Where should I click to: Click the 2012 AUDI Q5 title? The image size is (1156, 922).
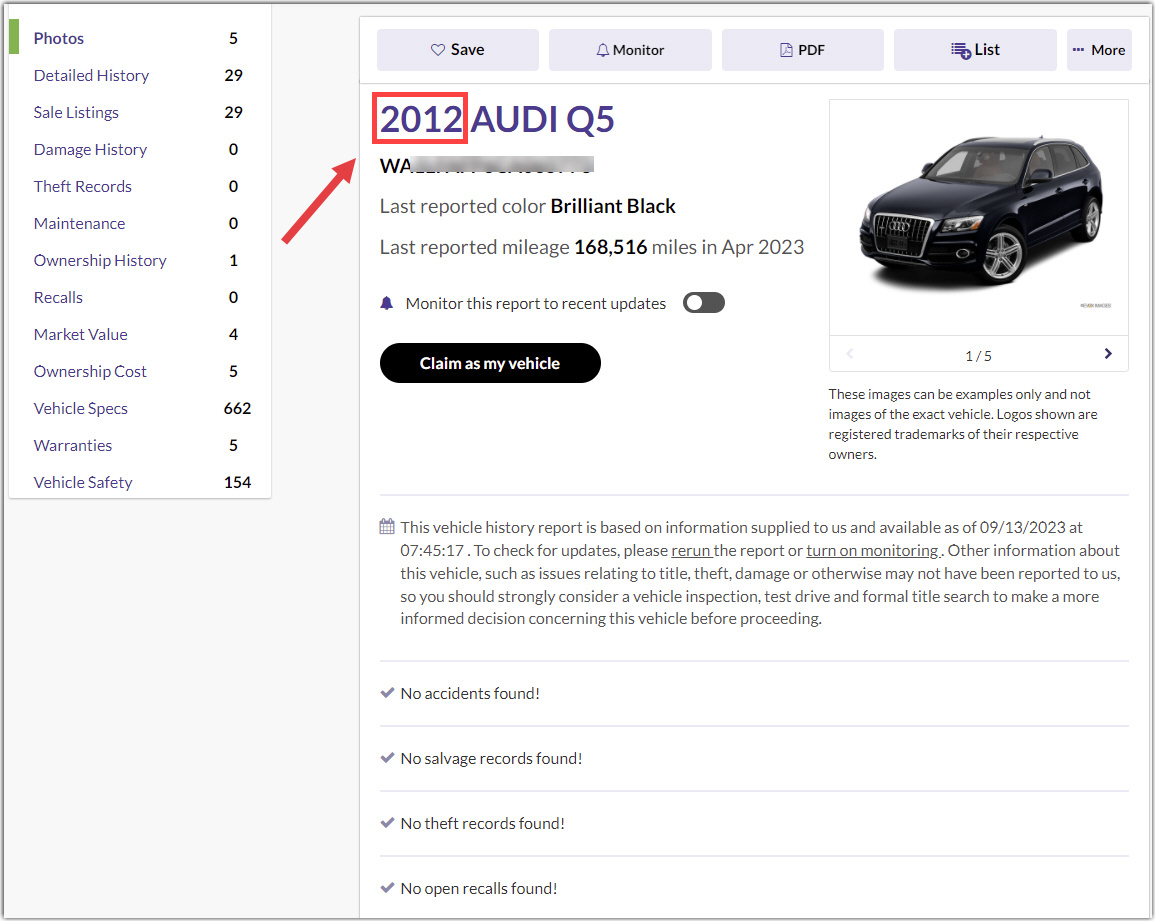[497, 119]
